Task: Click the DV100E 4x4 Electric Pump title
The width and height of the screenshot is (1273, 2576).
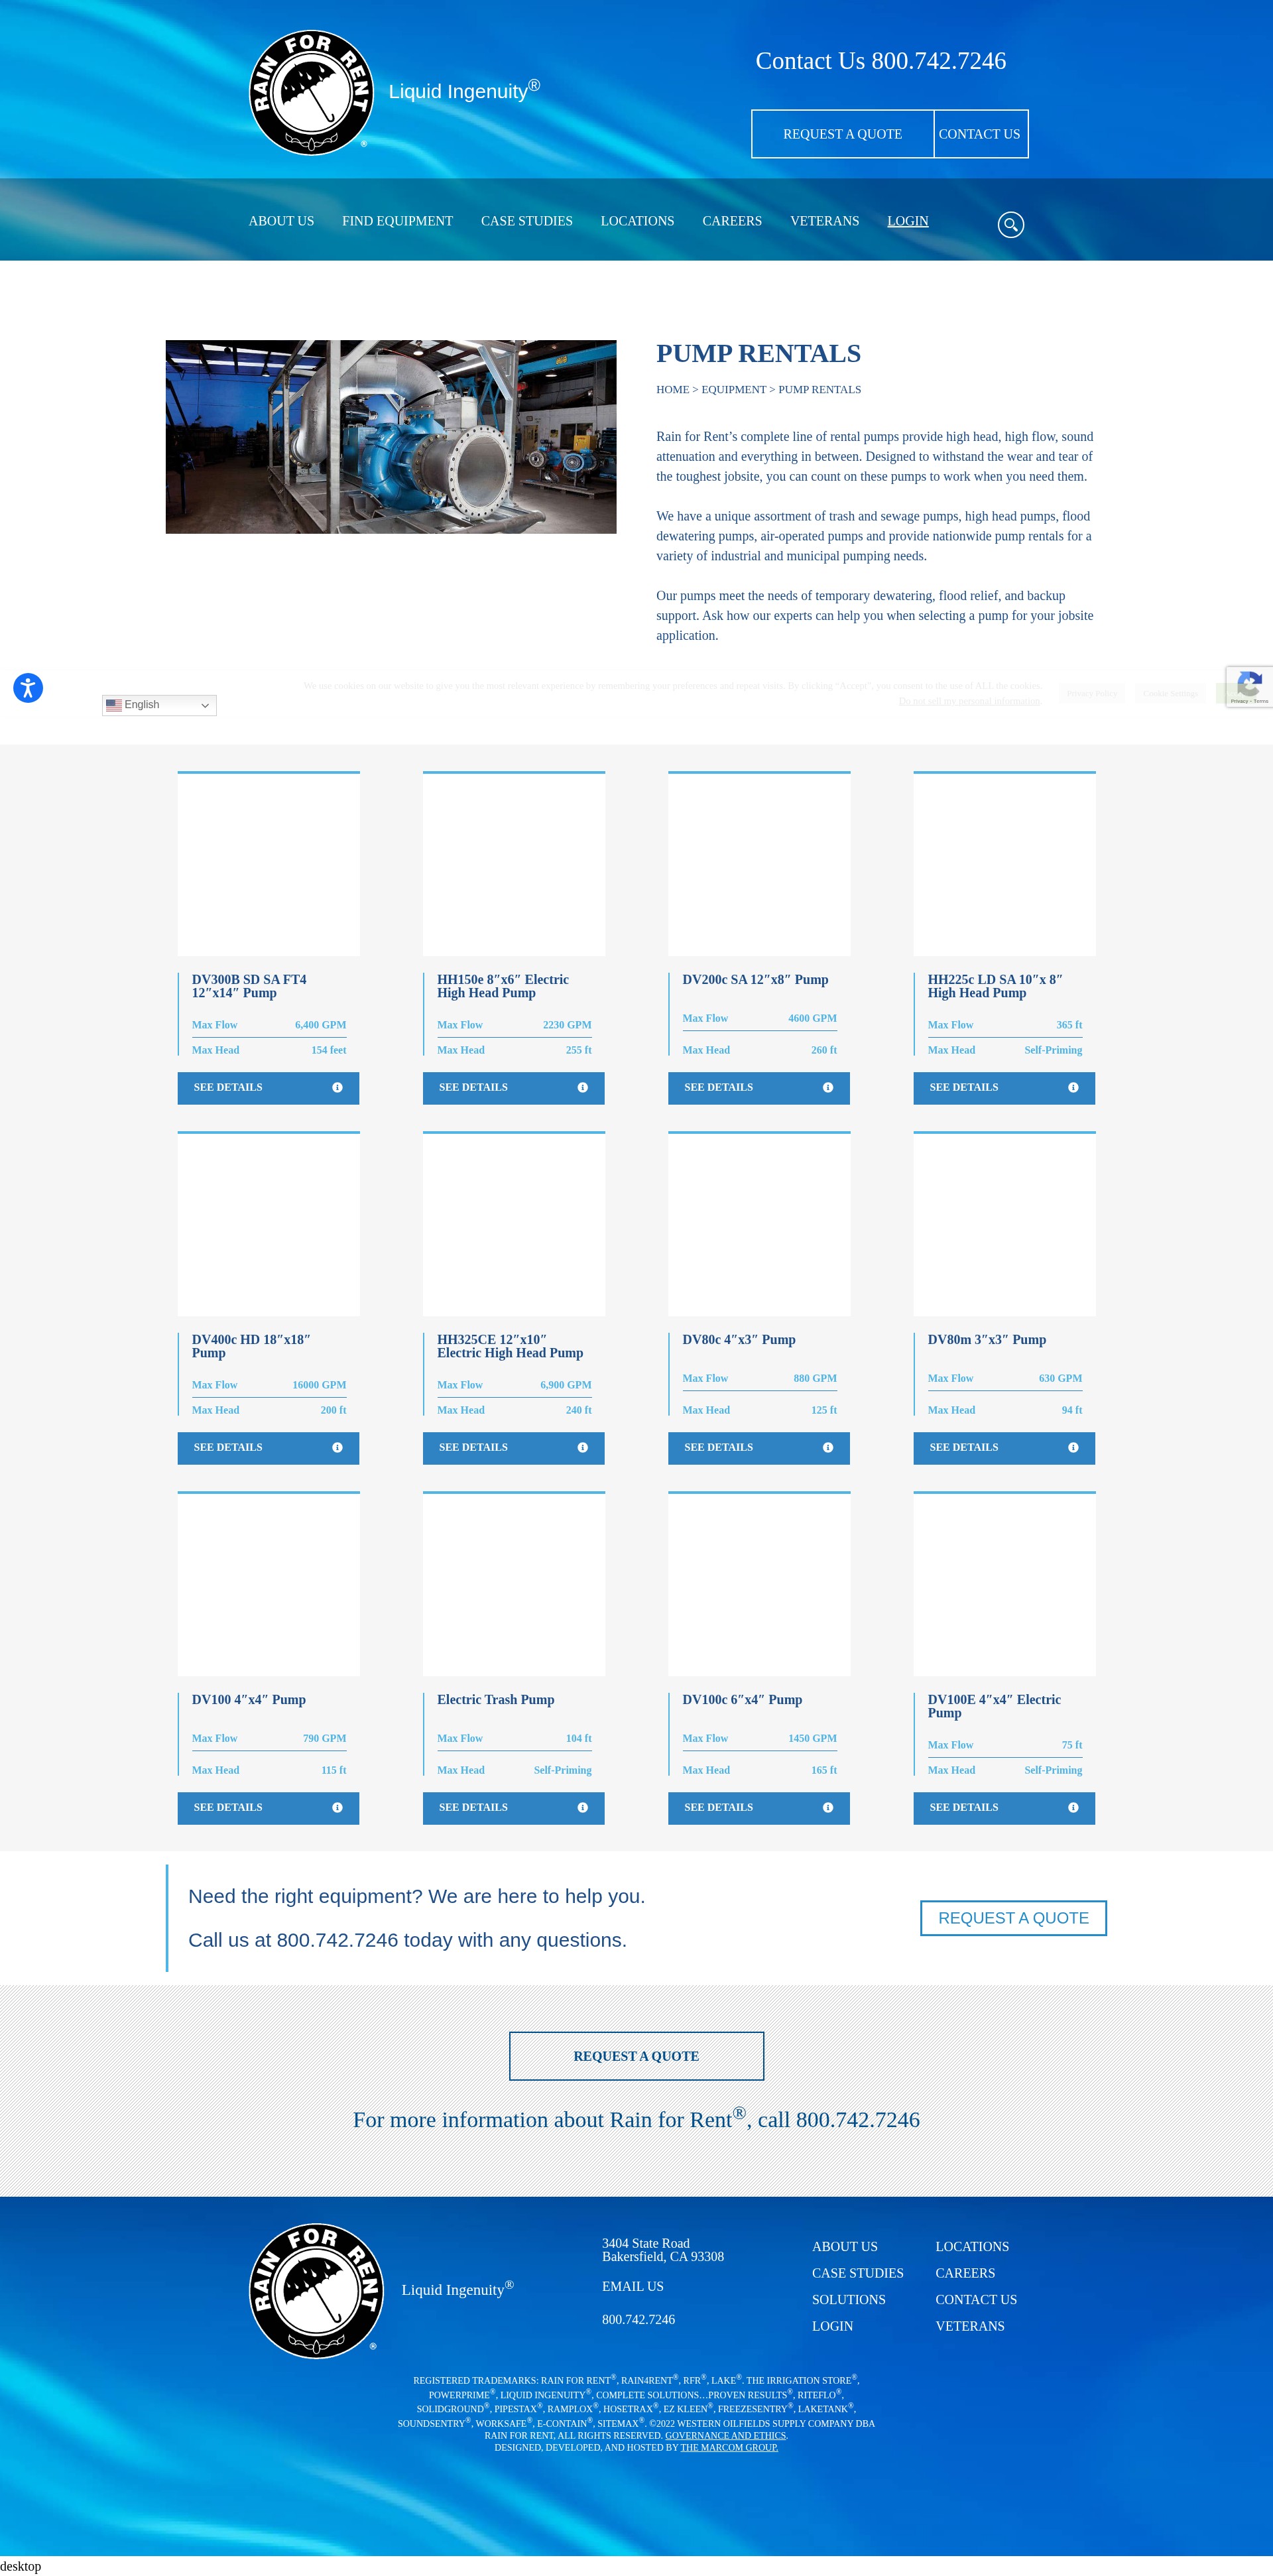Action: (994, 1706)
